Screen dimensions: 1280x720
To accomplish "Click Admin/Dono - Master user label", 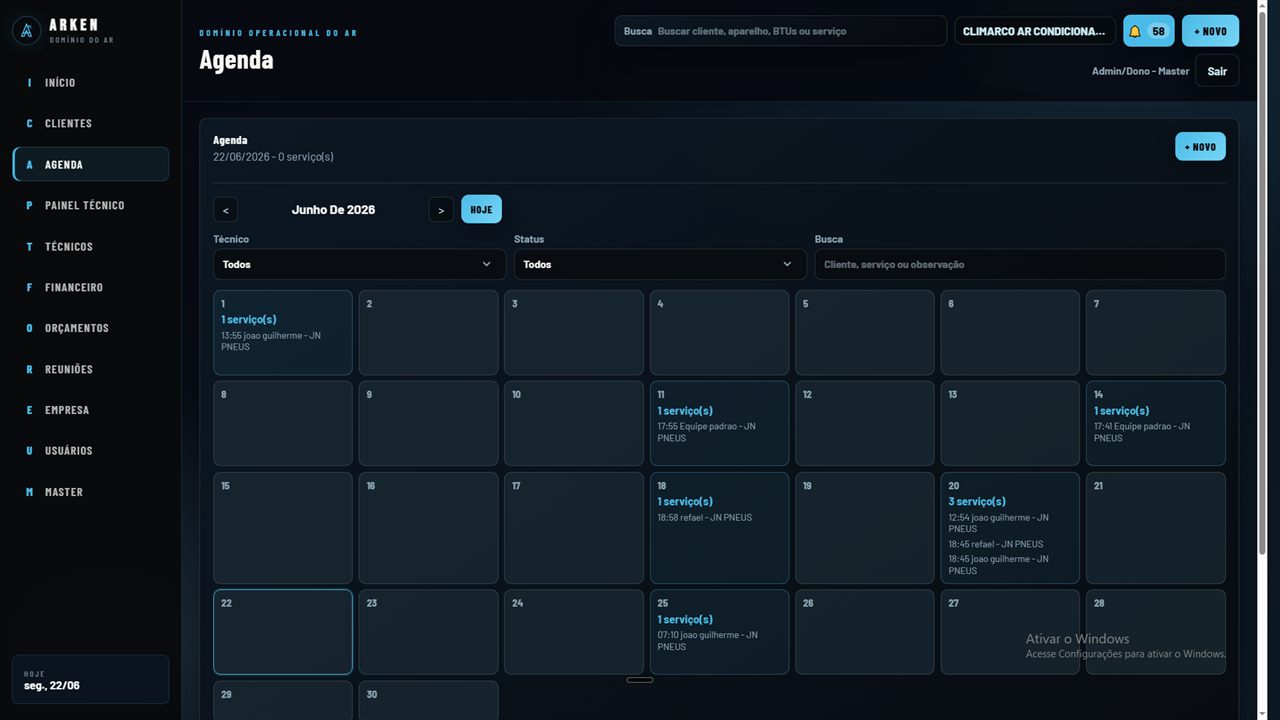I will (1141, 72).
